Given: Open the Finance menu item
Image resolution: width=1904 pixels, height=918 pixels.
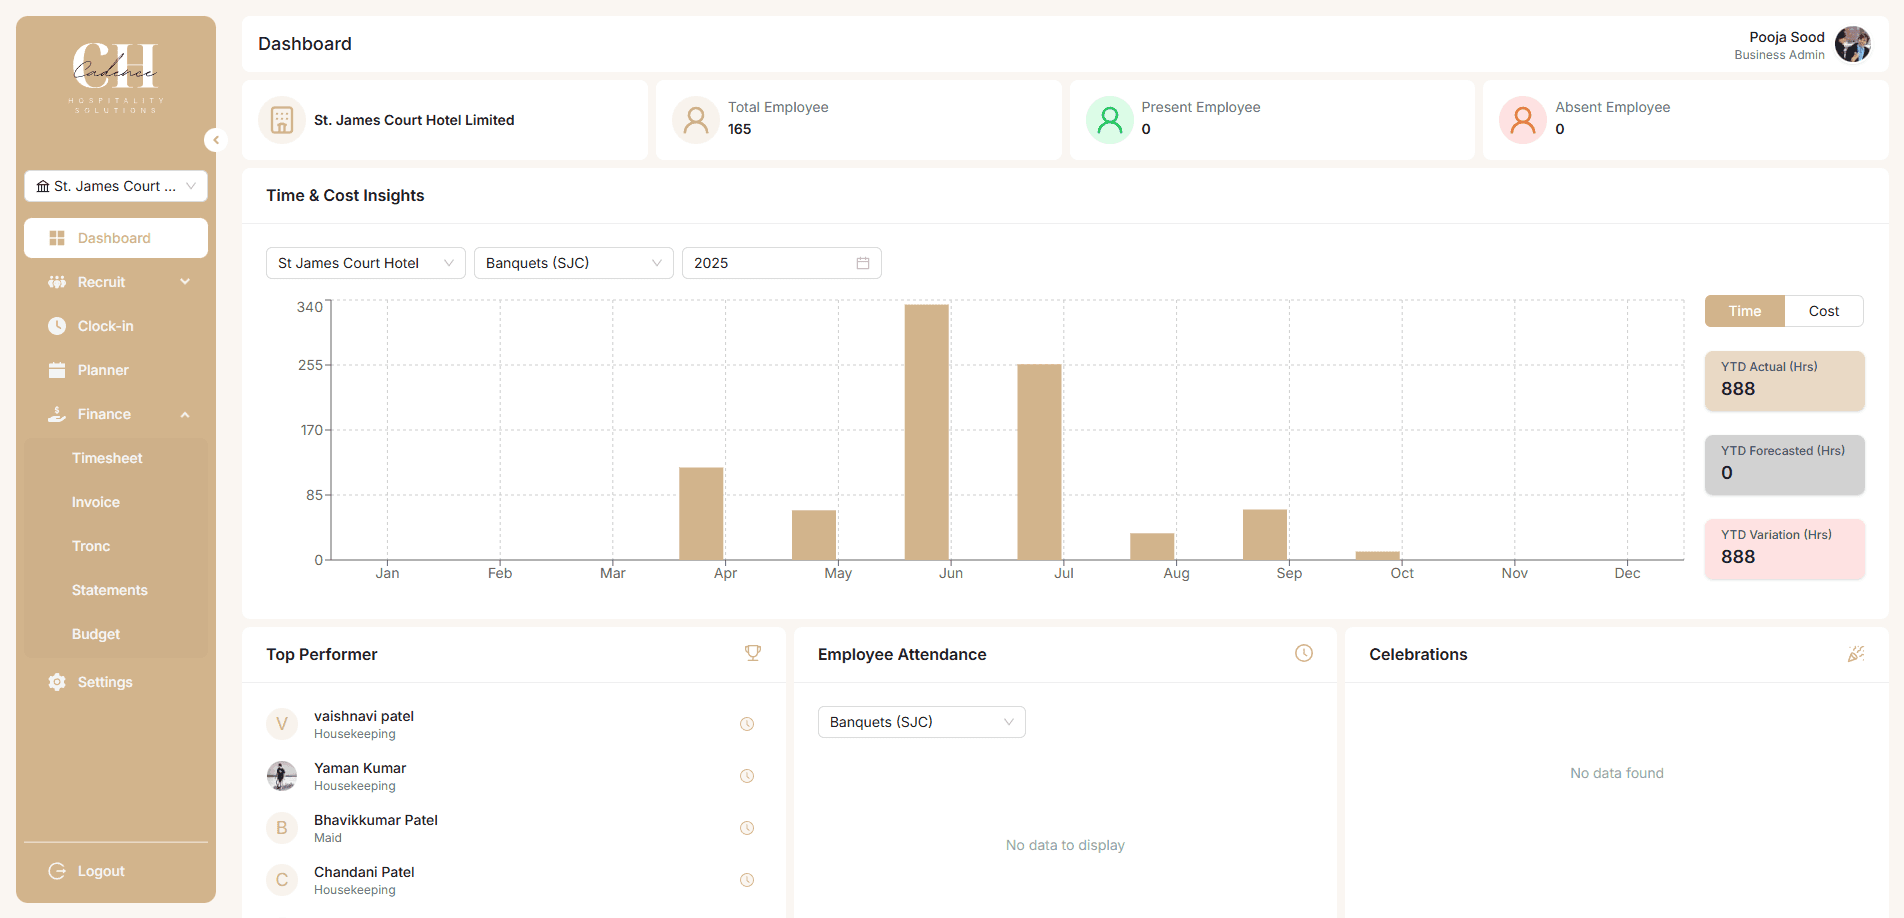Looking at the screenshot, I should pyautogui.click(x=116, y=414).
